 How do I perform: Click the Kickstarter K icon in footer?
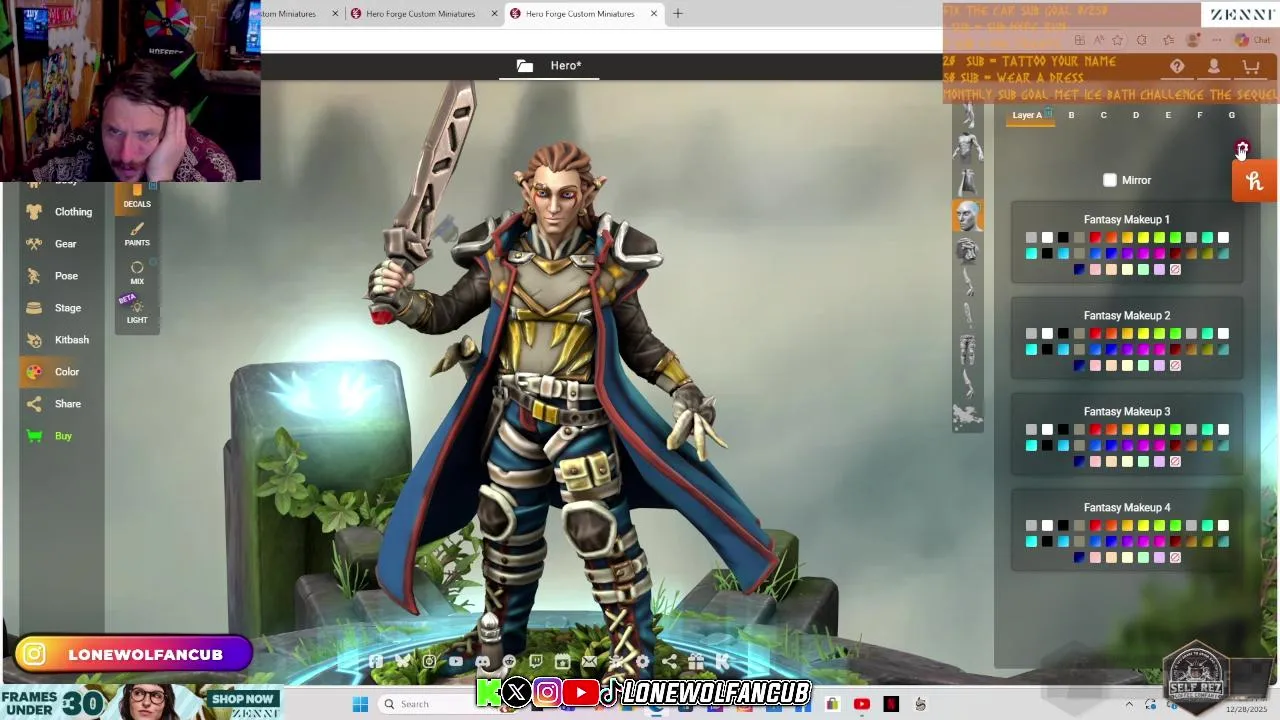click(x=722, y=661)
